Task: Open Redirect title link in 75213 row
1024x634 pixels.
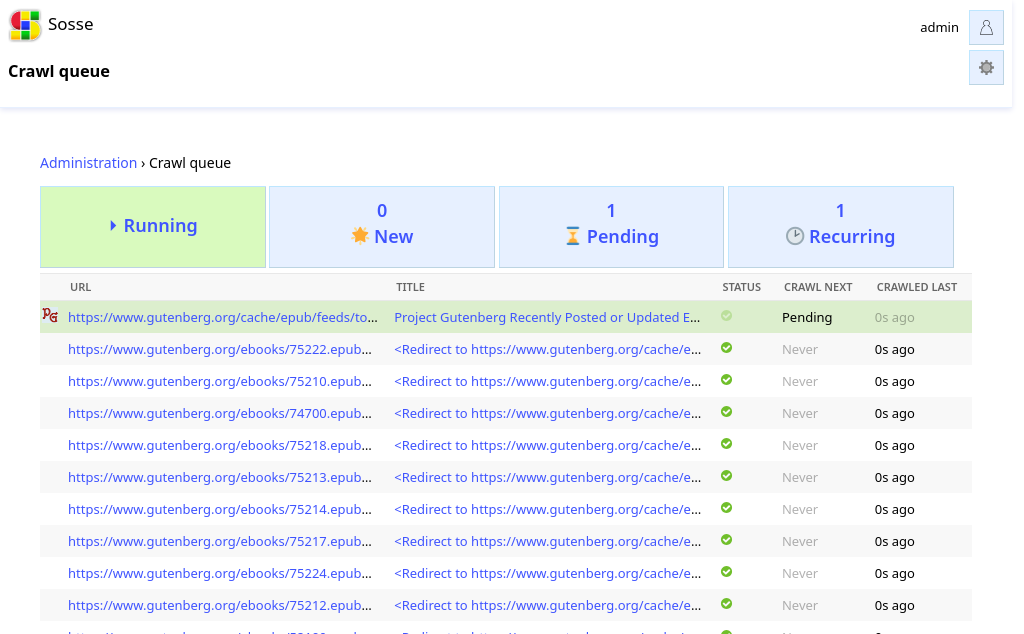Action: point(547,477)
